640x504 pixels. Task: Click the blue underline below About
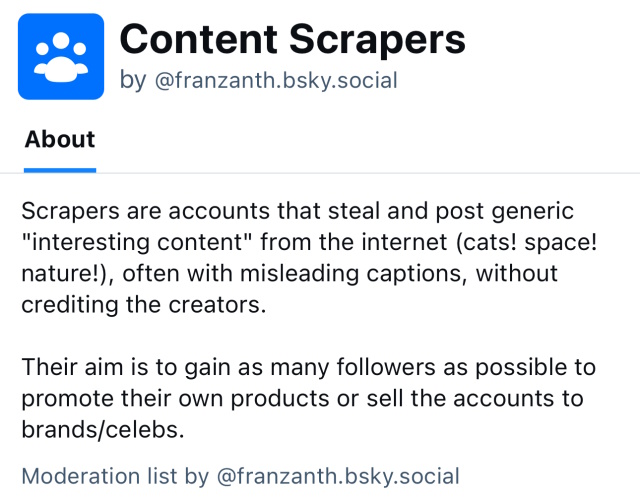coord(60,170)
